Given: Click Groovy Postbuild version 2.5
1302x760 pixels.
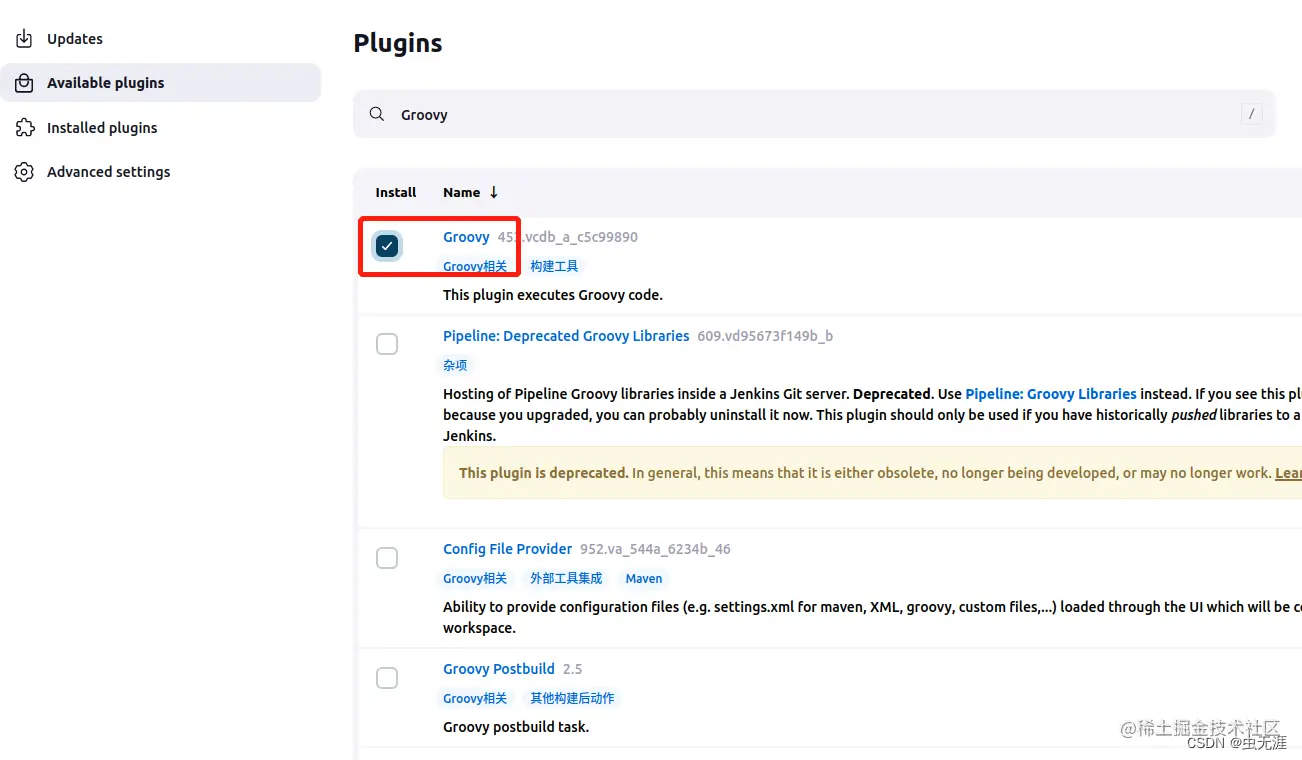Looking at the screenshot, I should pos(572,669).
